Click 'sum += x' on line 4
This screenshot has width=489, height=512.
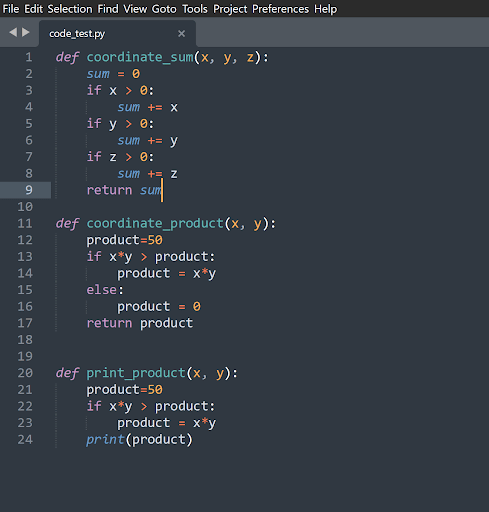point(148,107)
